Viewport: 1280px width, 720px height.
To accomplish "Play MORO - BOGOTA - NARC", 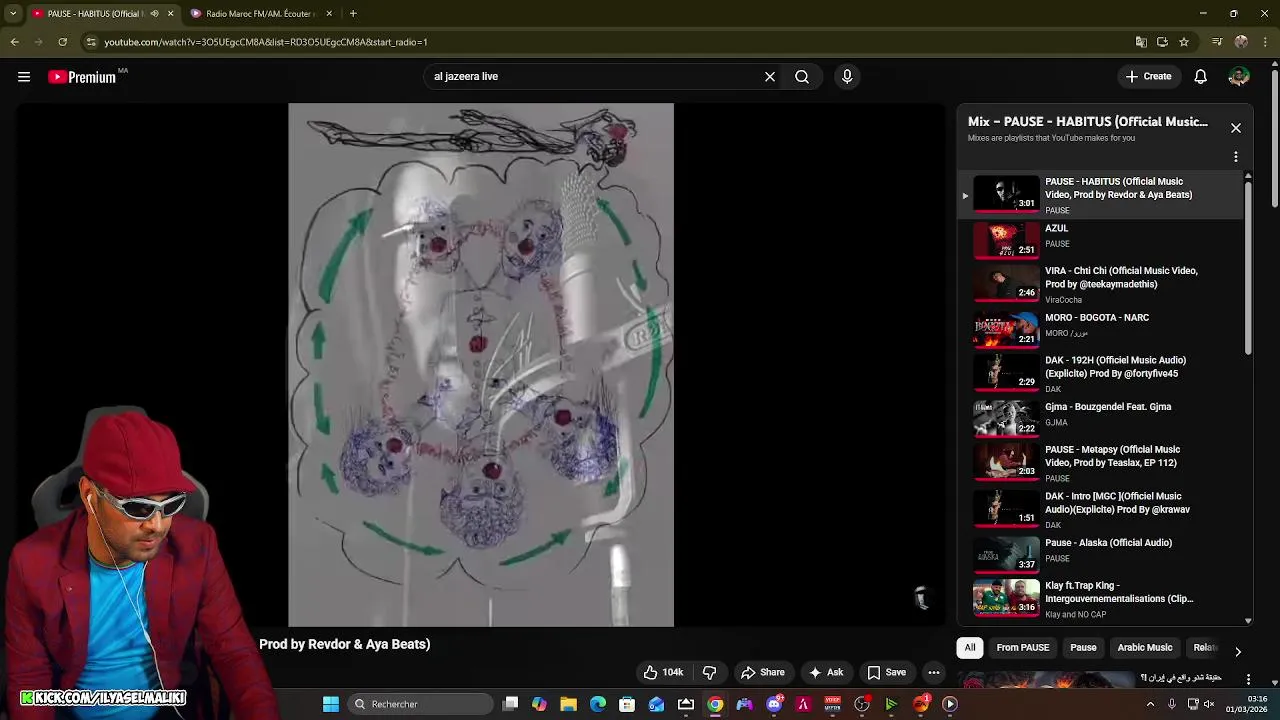I will pyautogui.click(x=1100, y=328).
